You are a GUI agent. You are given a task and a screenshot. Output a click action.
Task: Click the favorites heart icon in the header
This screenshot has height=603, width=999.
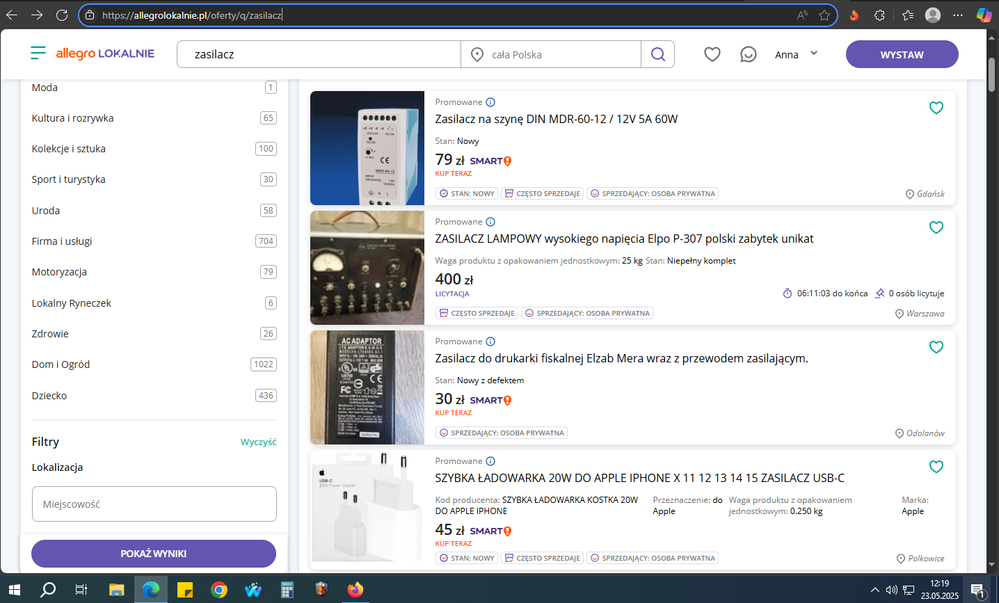(712, 54)
